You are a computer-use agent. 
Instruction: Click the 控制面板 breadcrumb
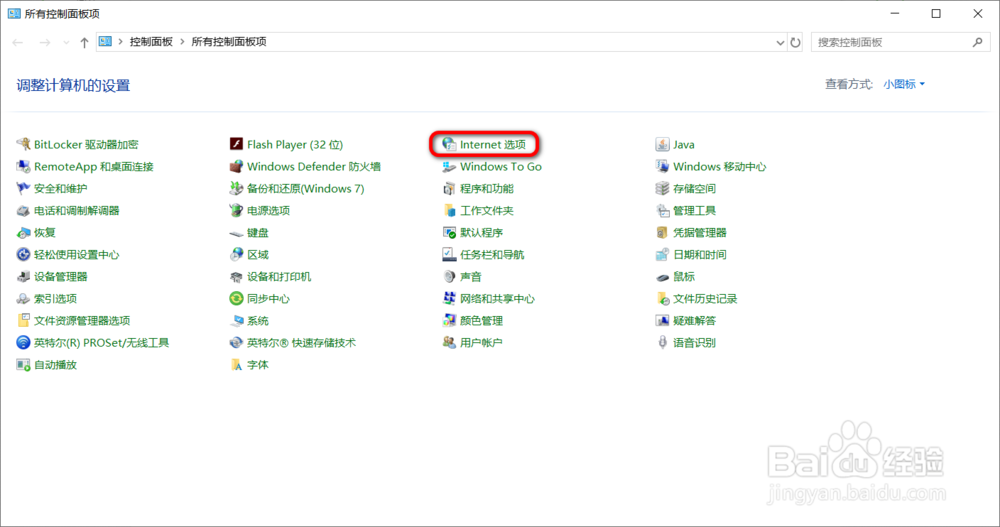[151, 42]
